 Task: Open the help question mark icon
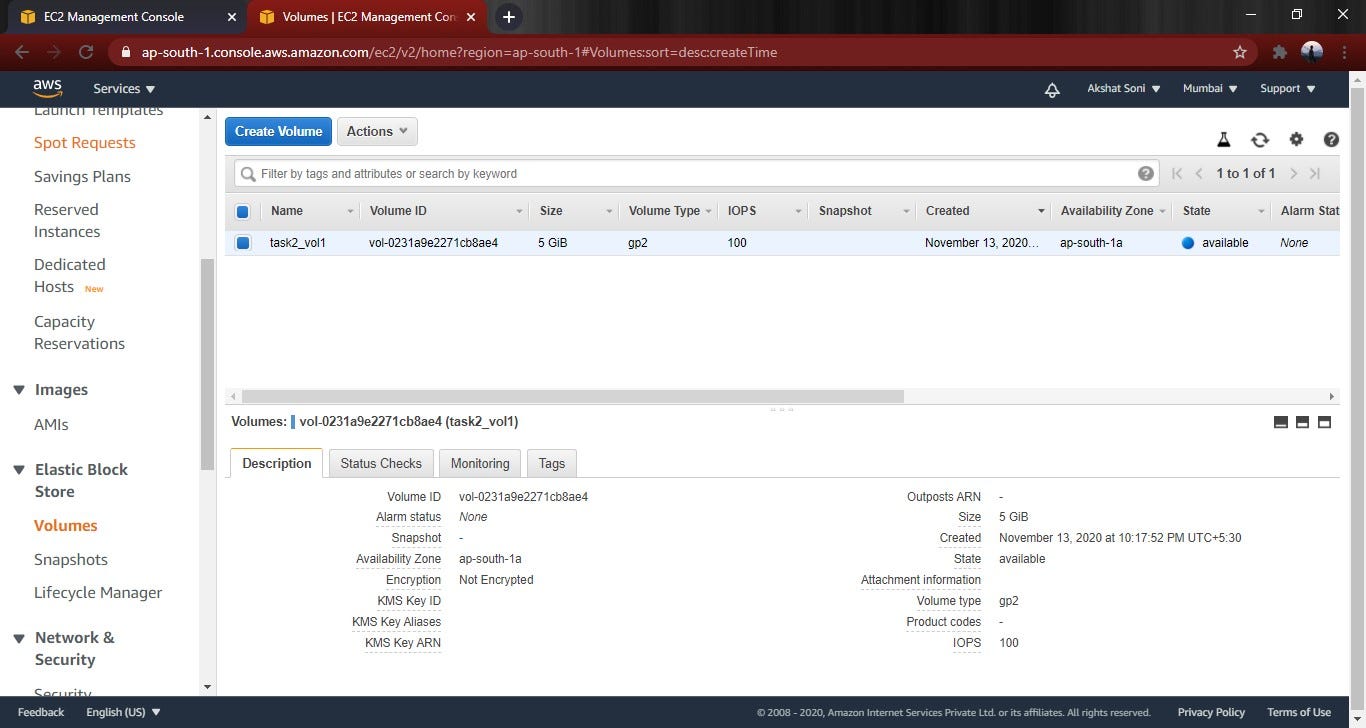tap(1331, 140)
